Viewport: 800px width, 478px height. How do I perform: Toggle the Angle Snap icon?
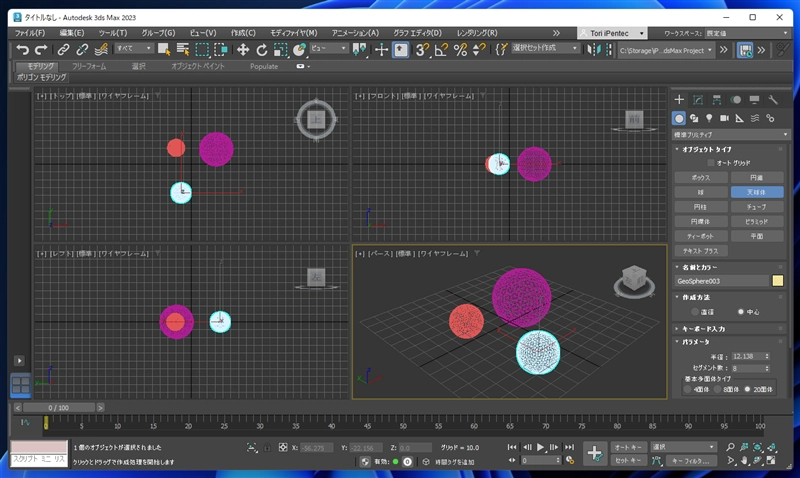point(441,49)
